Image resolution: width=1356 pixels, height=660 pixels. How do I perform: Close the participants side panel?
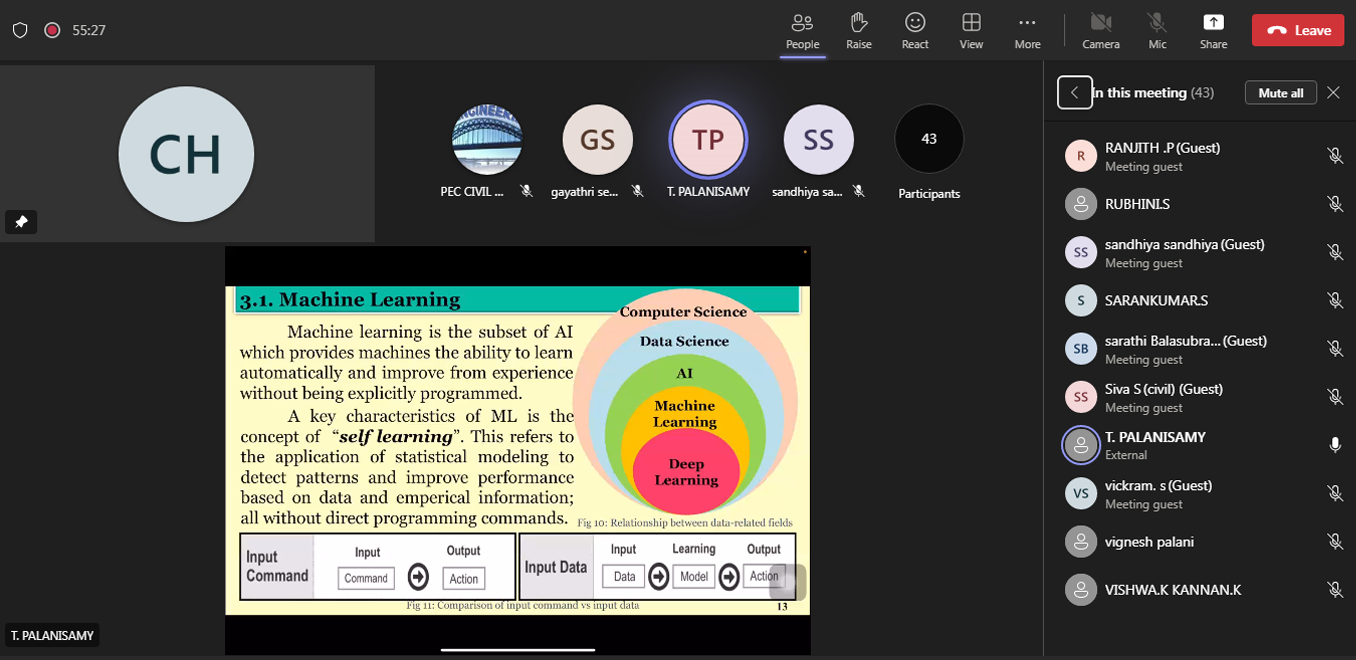(1333, 93)
